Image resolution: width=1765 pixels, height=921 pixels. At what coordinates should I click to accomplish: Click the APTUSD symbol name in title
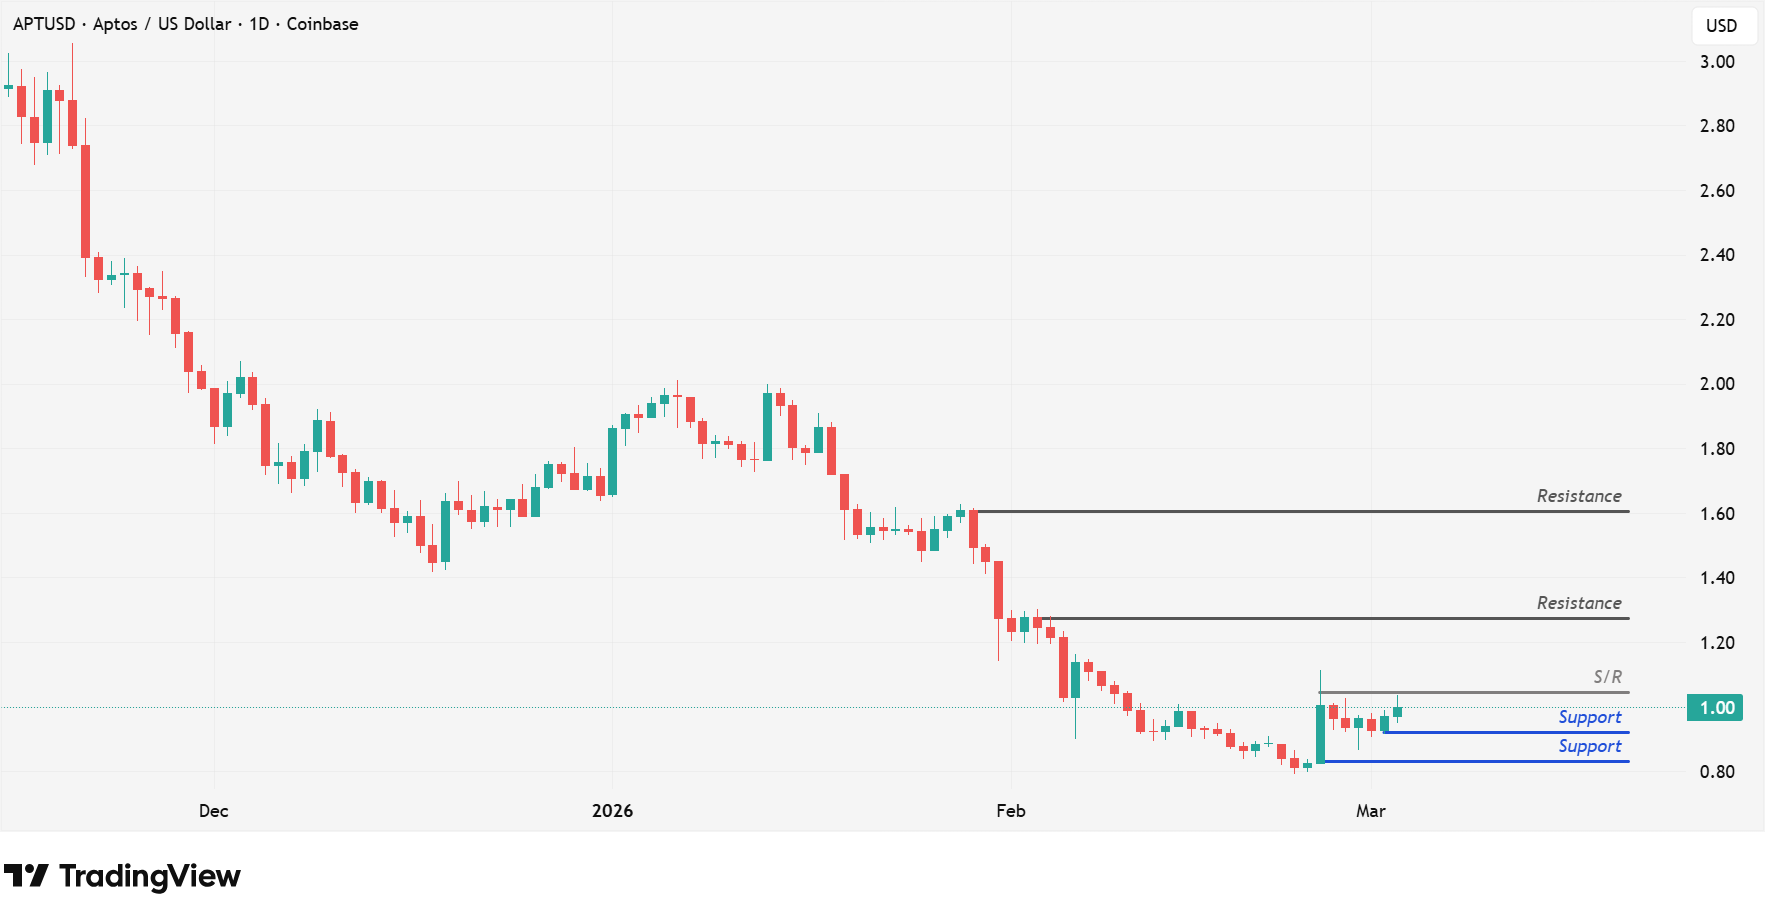(44, 24)
